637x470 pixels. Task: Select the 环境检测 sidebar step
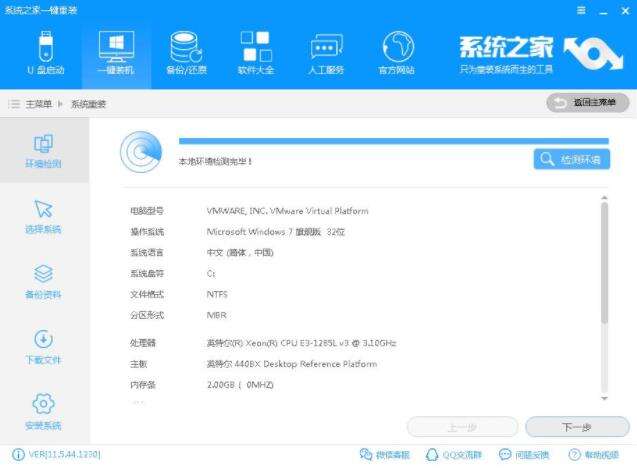(44, 150)
